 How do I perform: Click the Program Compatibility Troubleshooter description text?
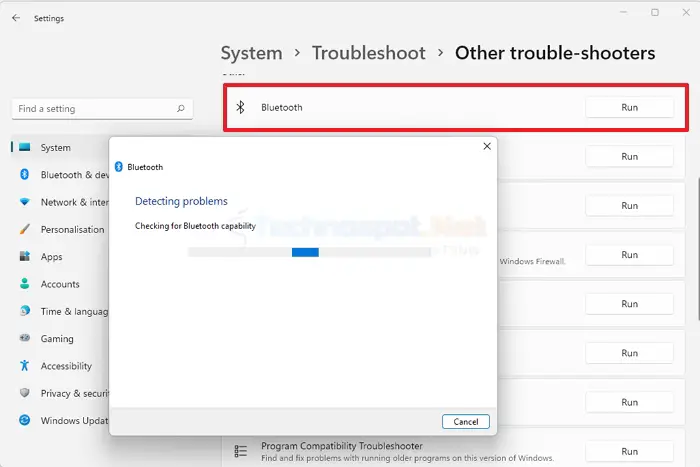[407, 458]
